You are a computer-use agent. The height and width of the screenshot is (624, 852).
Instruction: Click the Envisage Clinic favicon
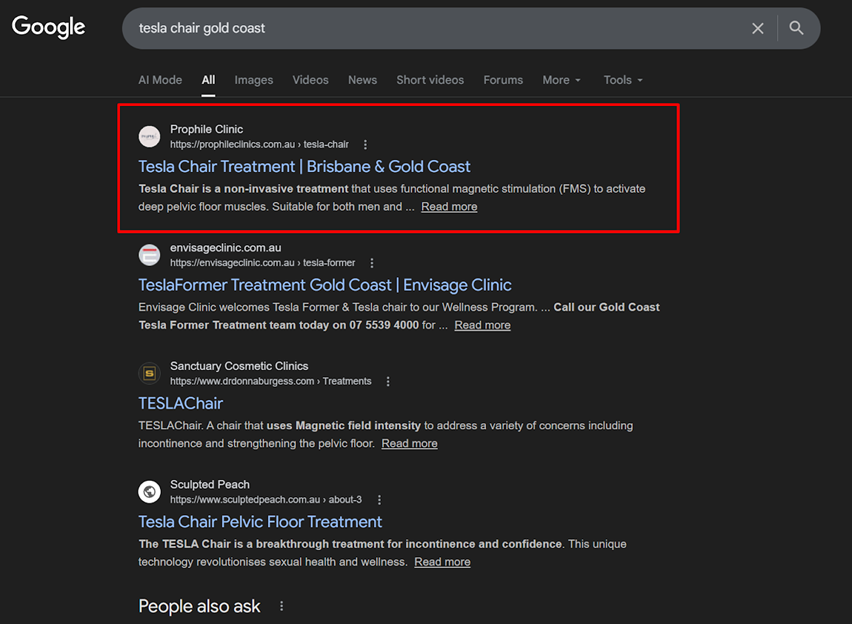pos(149,255)
